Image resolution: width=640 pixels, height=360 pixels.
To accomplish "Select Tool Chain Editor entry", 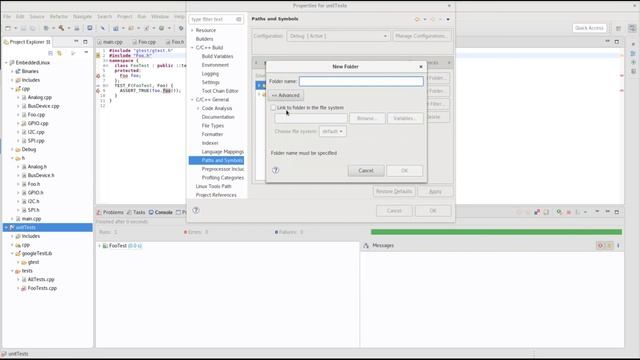I will [x=220, y=91].
